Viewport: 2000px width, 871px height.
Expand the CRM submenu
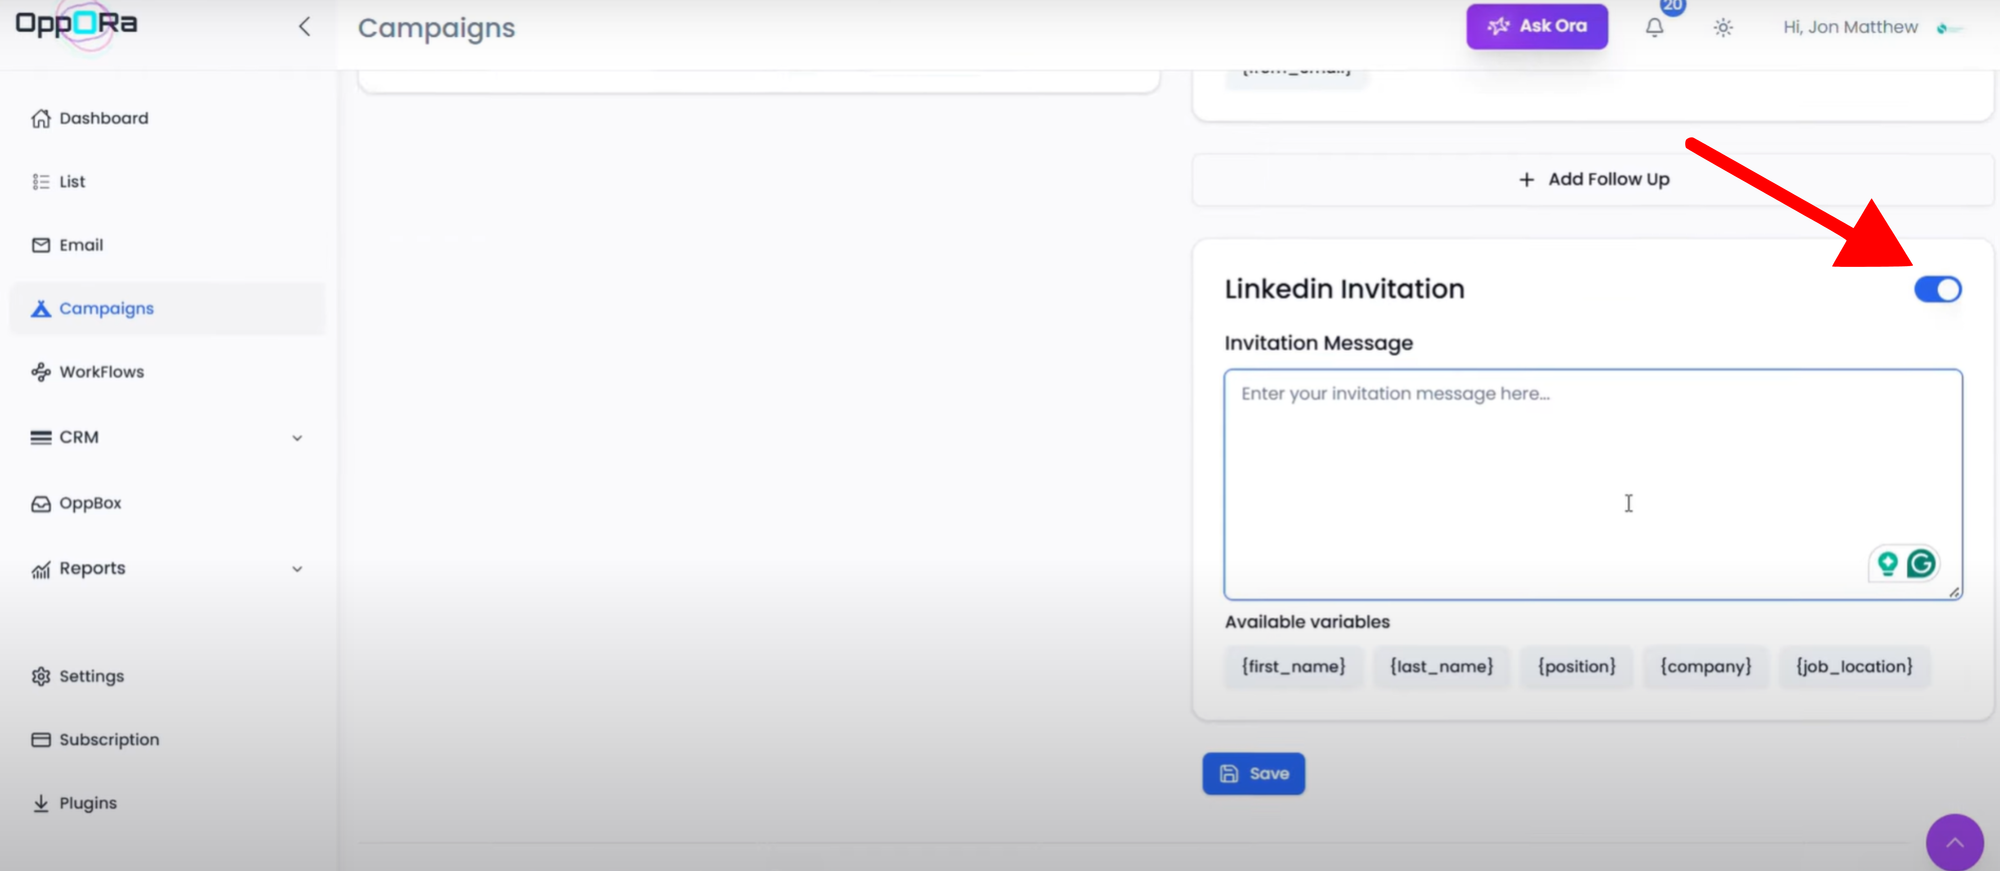click(x=297, y=438)
